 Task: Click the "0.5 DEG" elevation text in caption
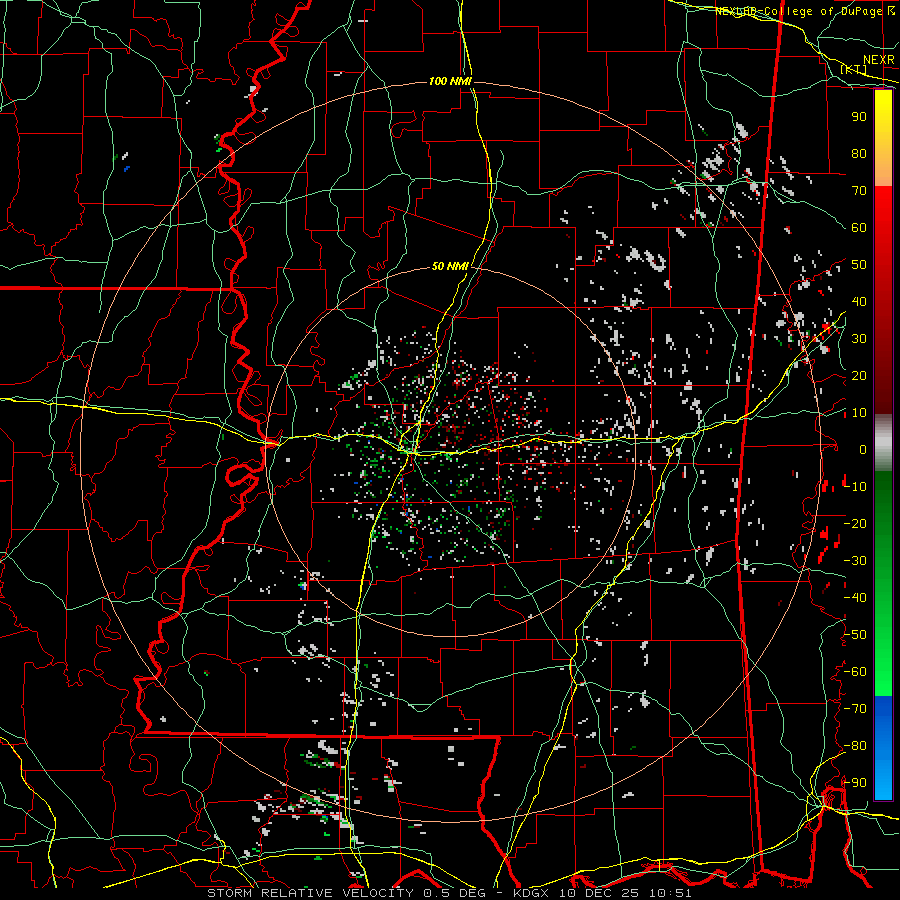(455, 893)
